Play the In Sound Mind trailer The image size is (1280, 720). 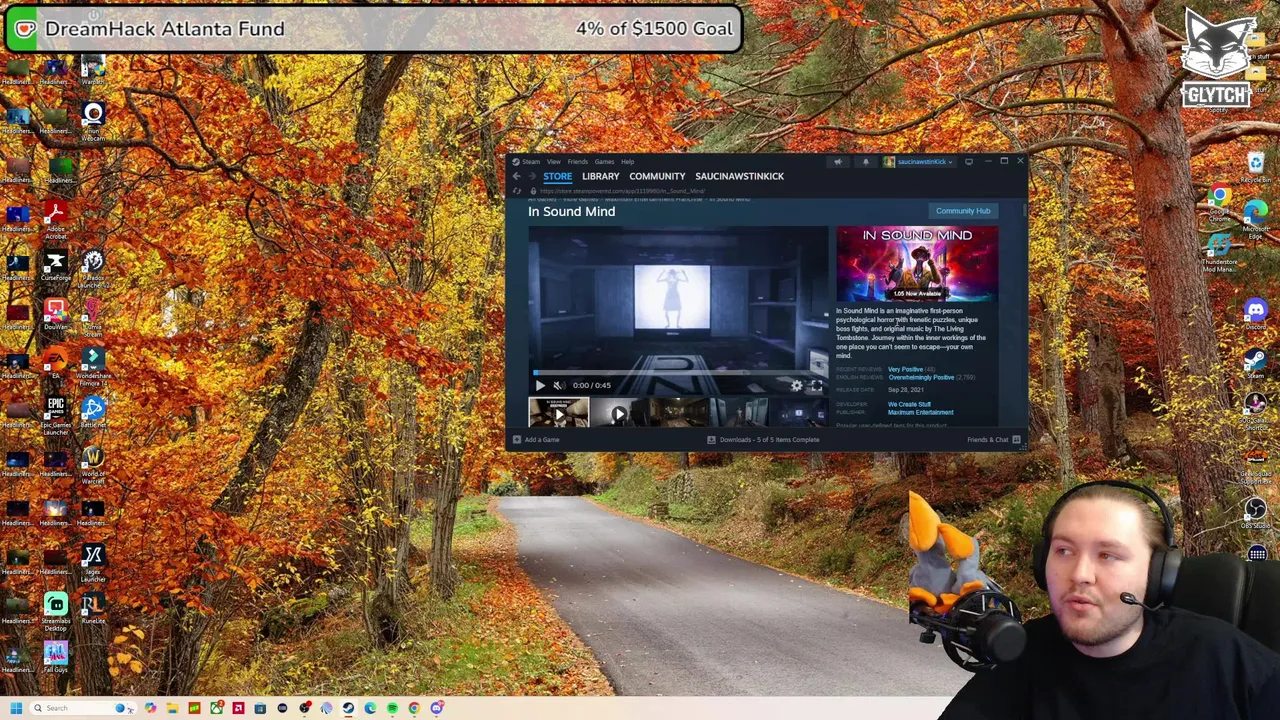[x=540, y=385]
